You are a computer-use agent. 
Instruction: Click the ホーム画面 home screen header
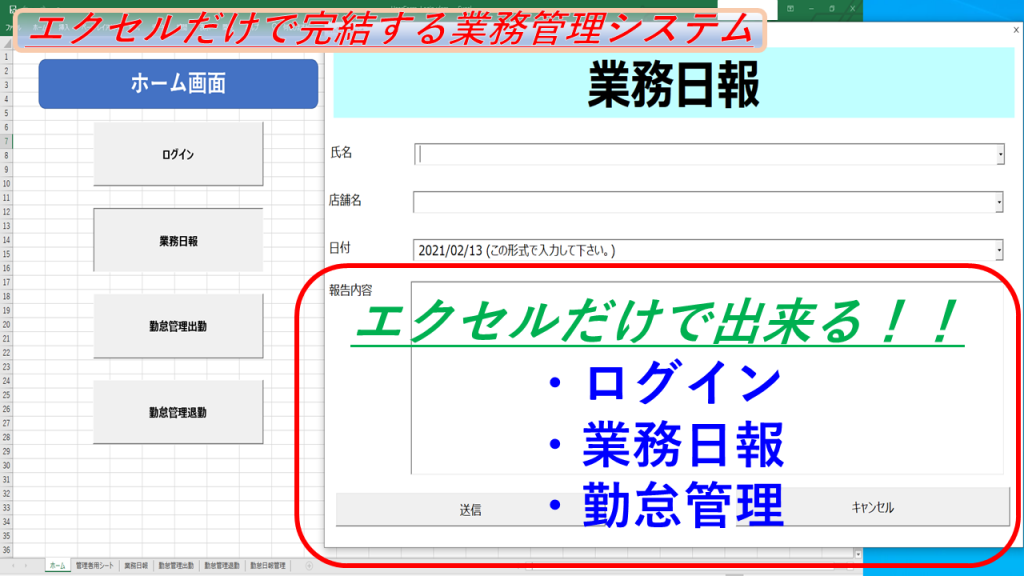pos(177,84)
